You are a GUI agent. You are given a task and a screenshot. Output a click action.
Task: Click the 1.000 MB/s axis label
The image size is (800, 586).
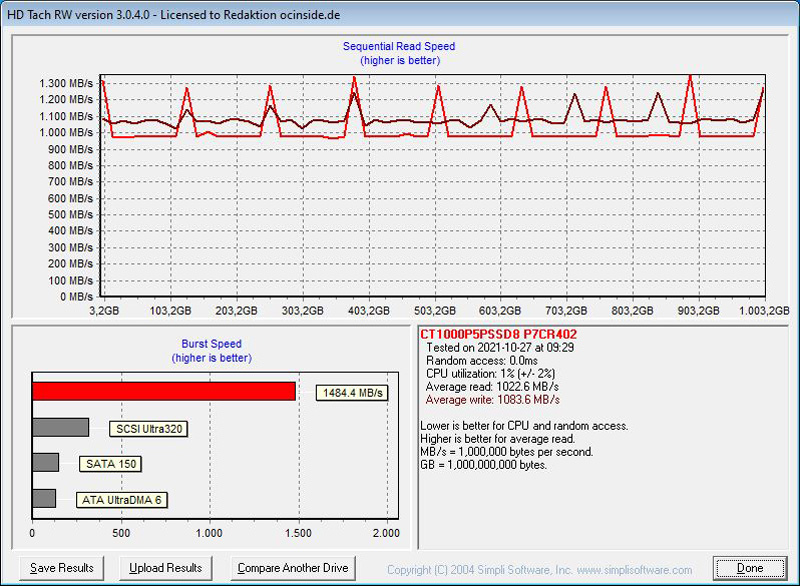[x=66, y=133]
